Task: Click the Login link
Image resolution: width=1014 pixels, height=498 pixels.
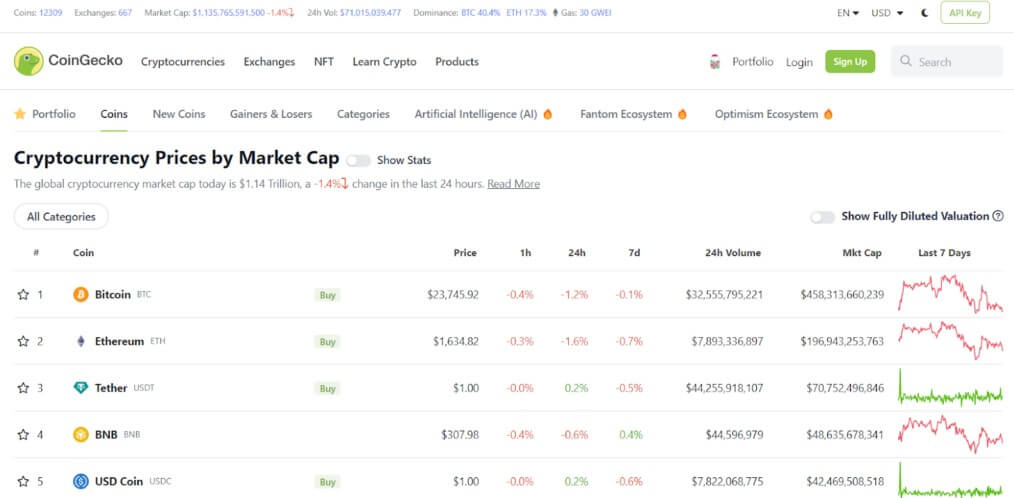Action: pyautogui.click(x=799, y=62)
